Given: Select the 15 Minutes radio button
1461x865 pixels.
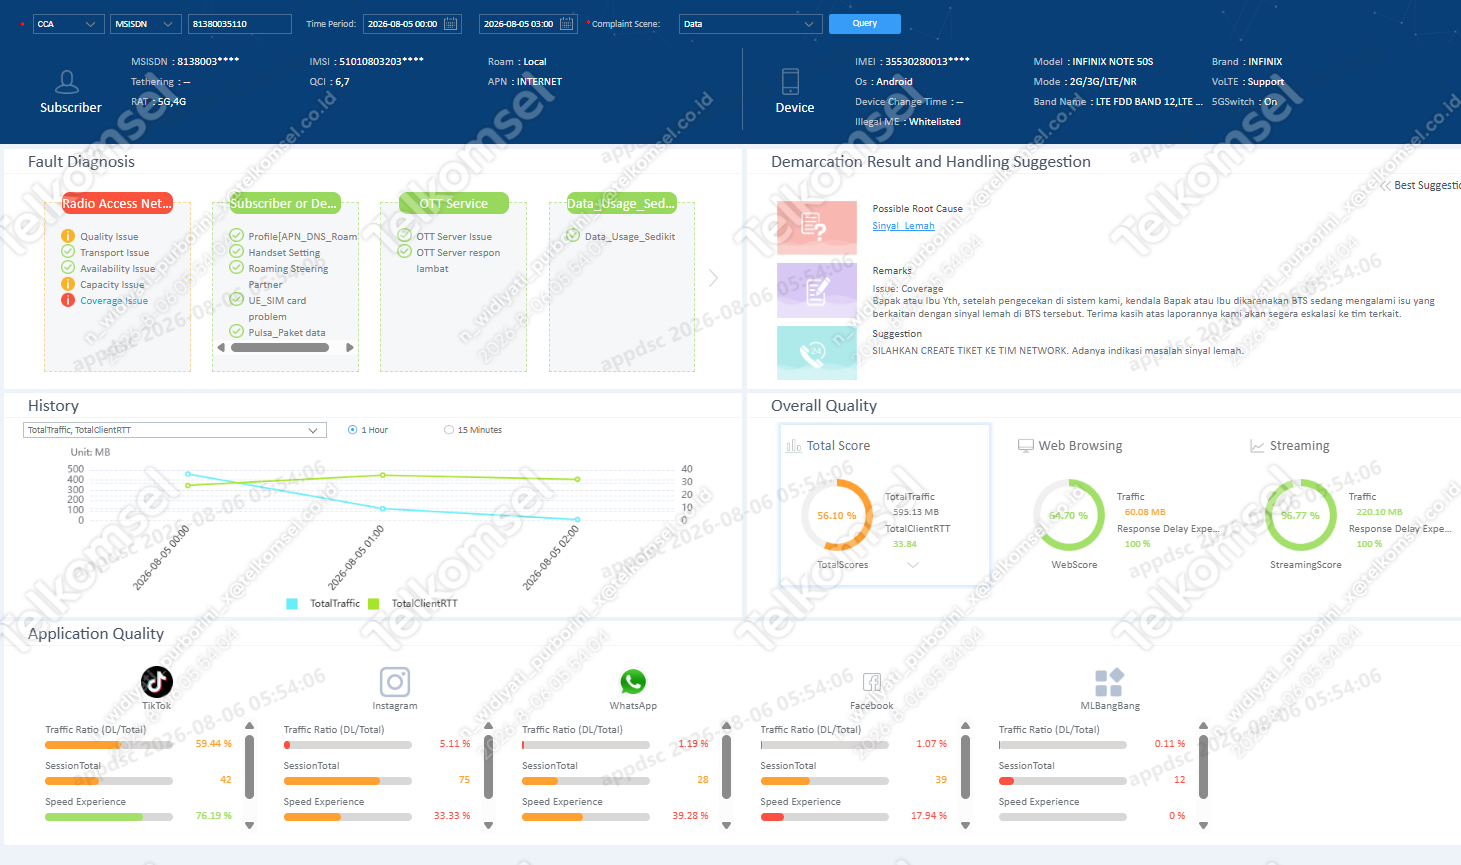Looking at the screenshot, I should (x=449, y=430).
